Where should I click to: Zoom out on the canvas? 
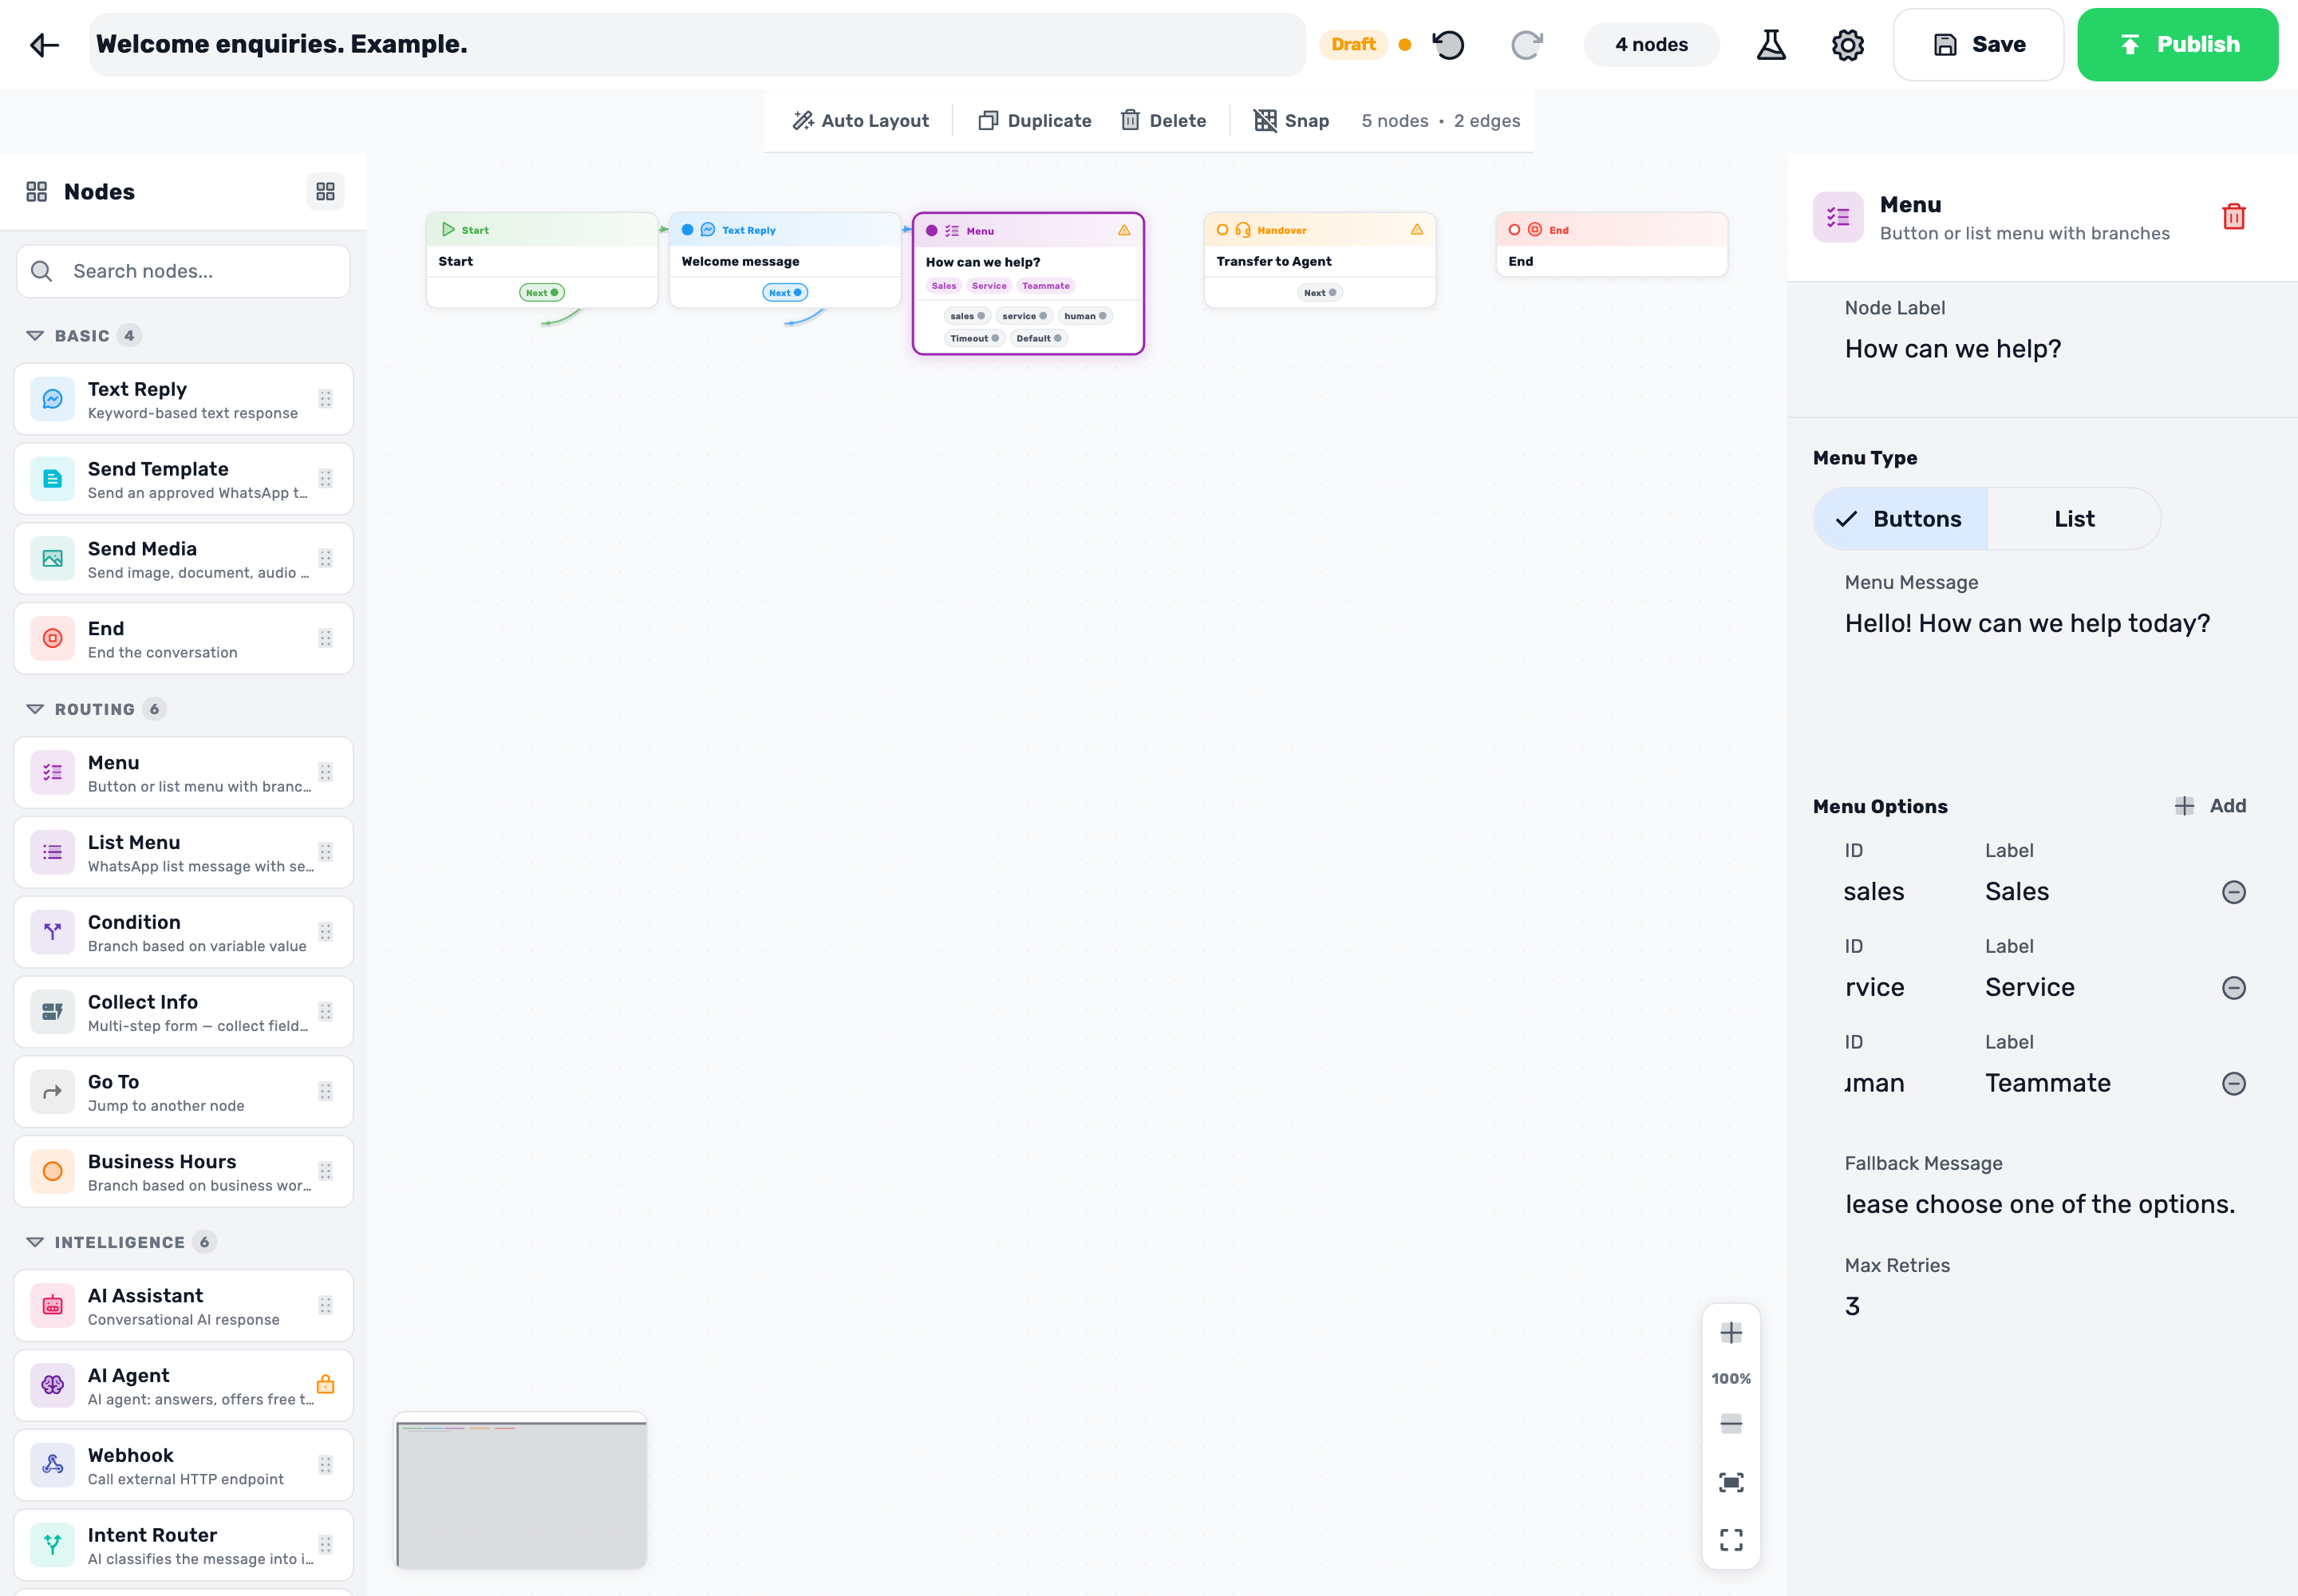click(1731, 1424)
